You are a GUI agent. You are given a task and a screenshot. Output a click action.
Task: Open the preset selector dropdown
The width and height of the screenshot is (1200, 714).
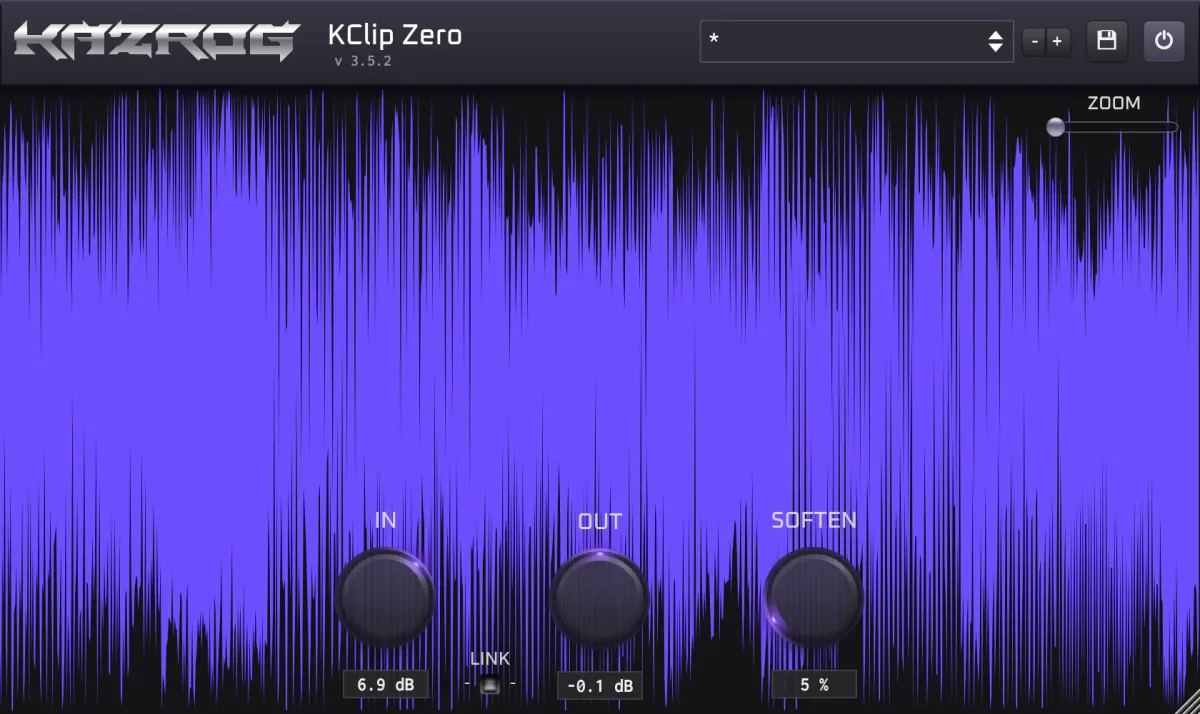pos(857,41)
